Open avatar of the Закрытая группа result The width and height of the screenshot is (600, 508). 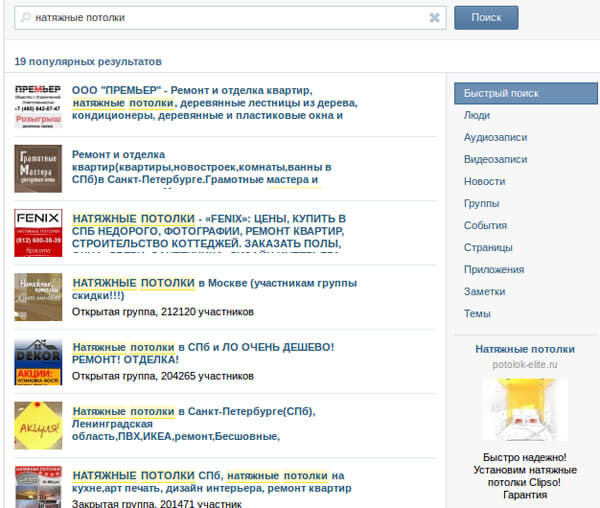pyautogui.click(x=38, y=487)
